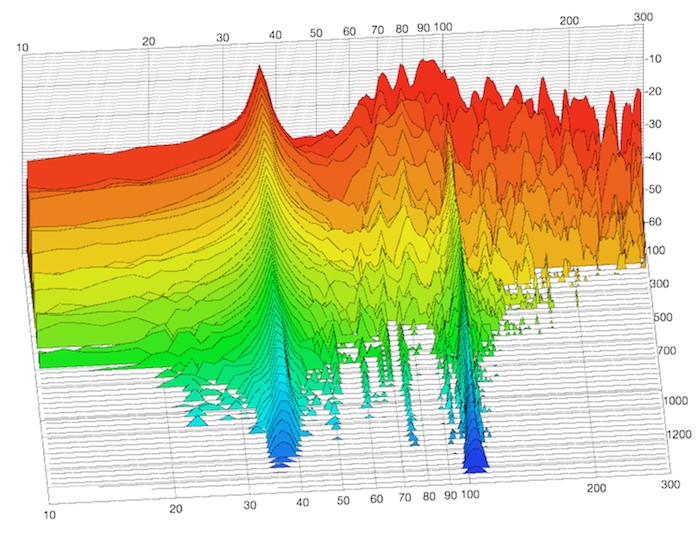Select the highest red crest near 90 Hz
Screen dimensions: 700x538
430,66
